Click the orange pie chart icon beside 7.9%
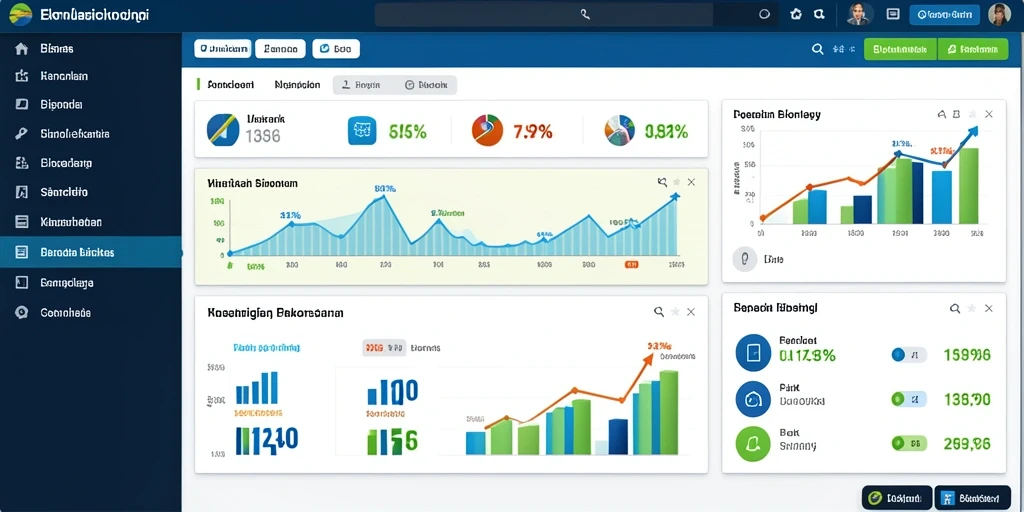Image resolution: width=1024 pixels, height=512 pixels. 487,130
